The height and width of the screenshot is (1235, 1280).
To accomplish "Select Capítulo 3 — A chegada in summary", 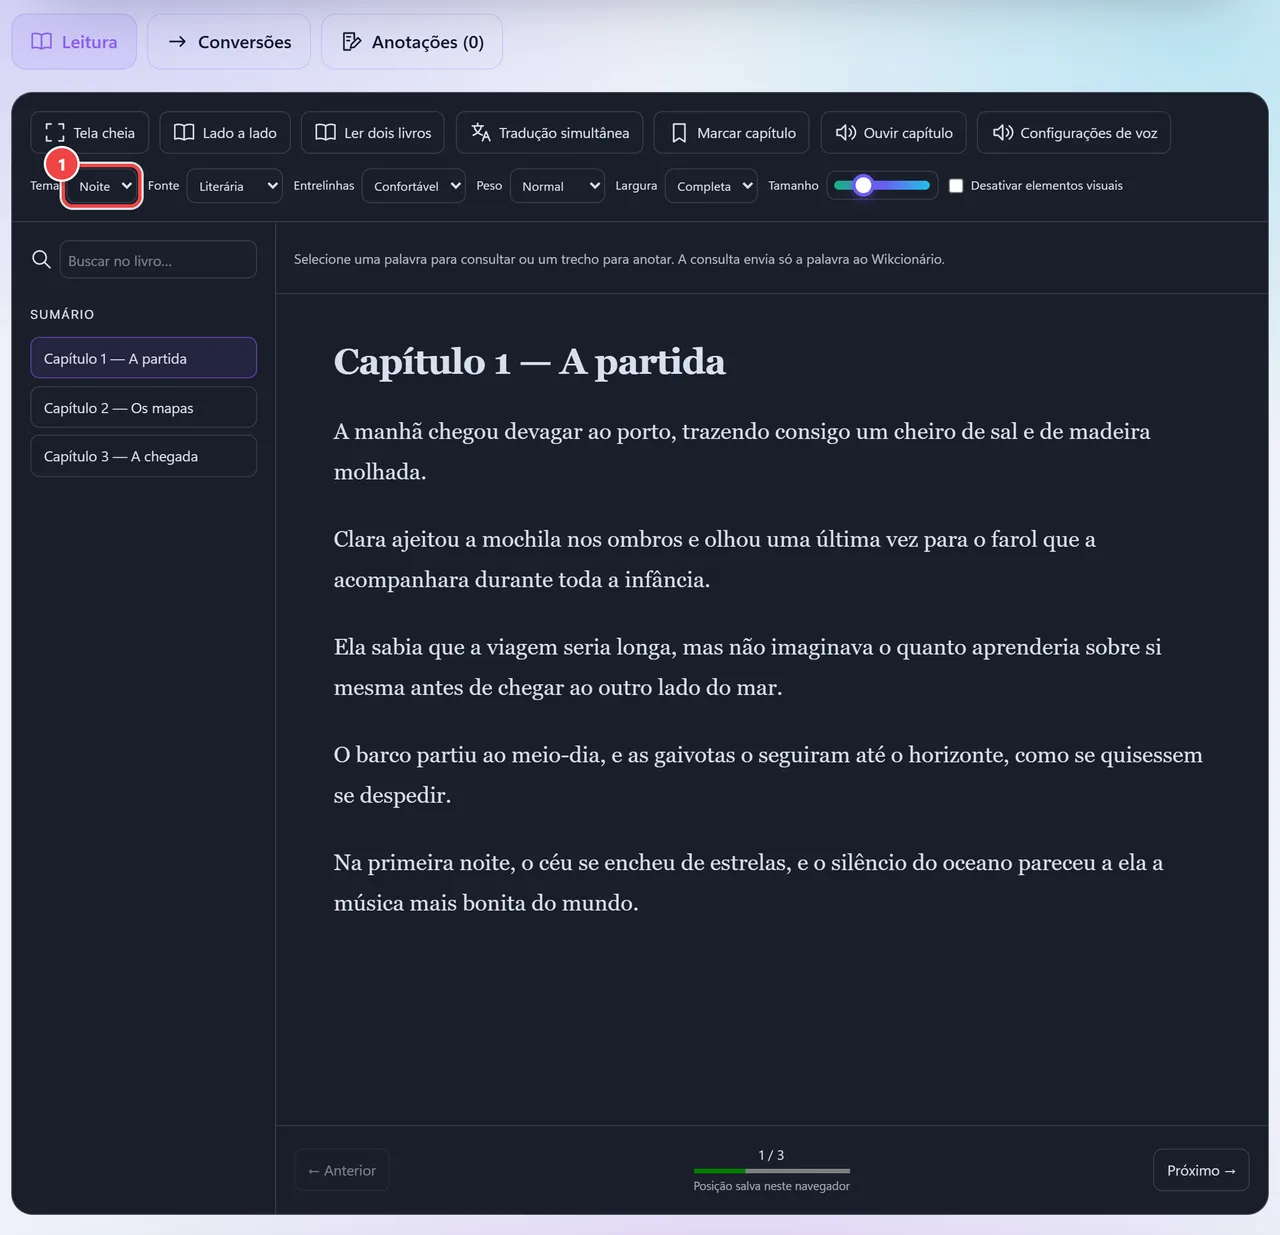I will pyautogui.click(x=143, y=456).
